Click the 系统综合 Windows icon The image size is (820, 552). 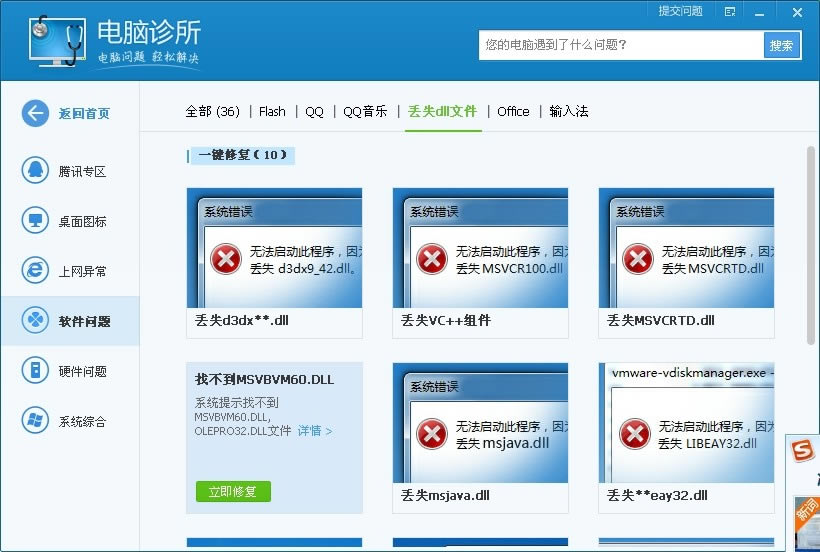pos(35,421)
